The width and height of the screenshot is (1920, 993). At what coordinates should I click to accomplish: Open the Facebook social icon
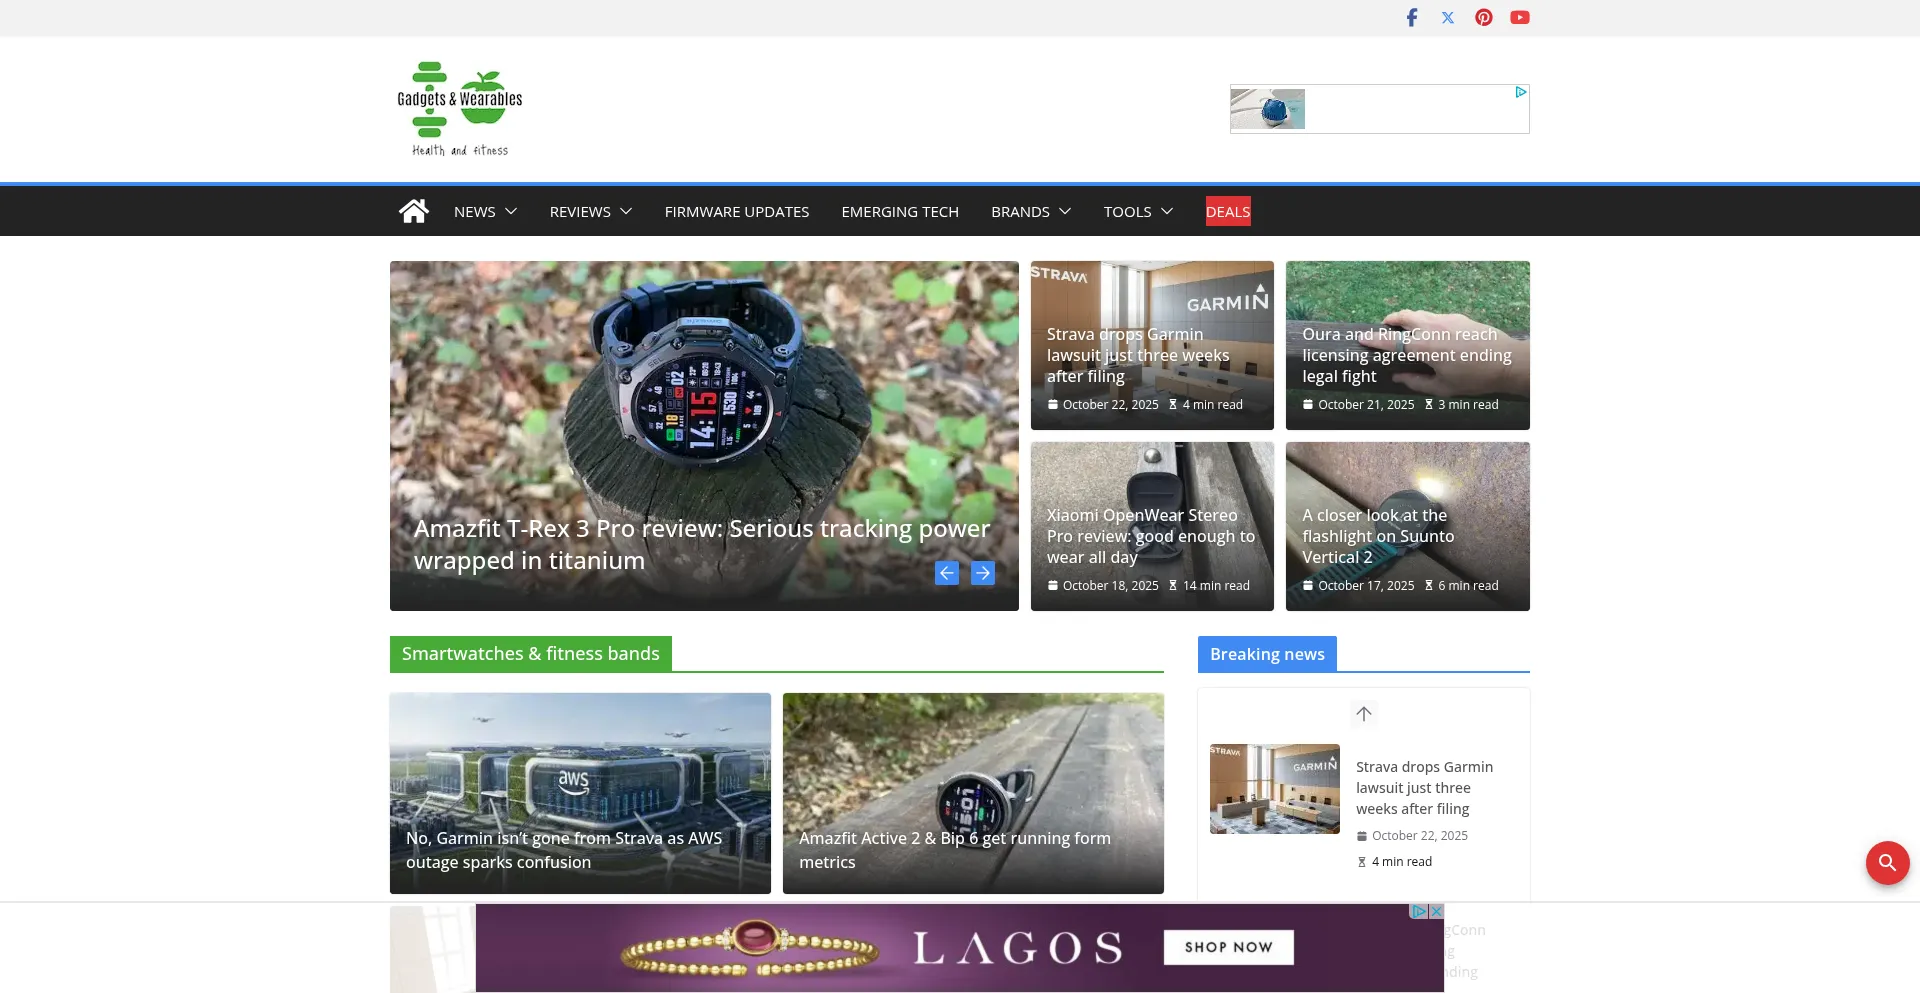tap(1411, 18)
